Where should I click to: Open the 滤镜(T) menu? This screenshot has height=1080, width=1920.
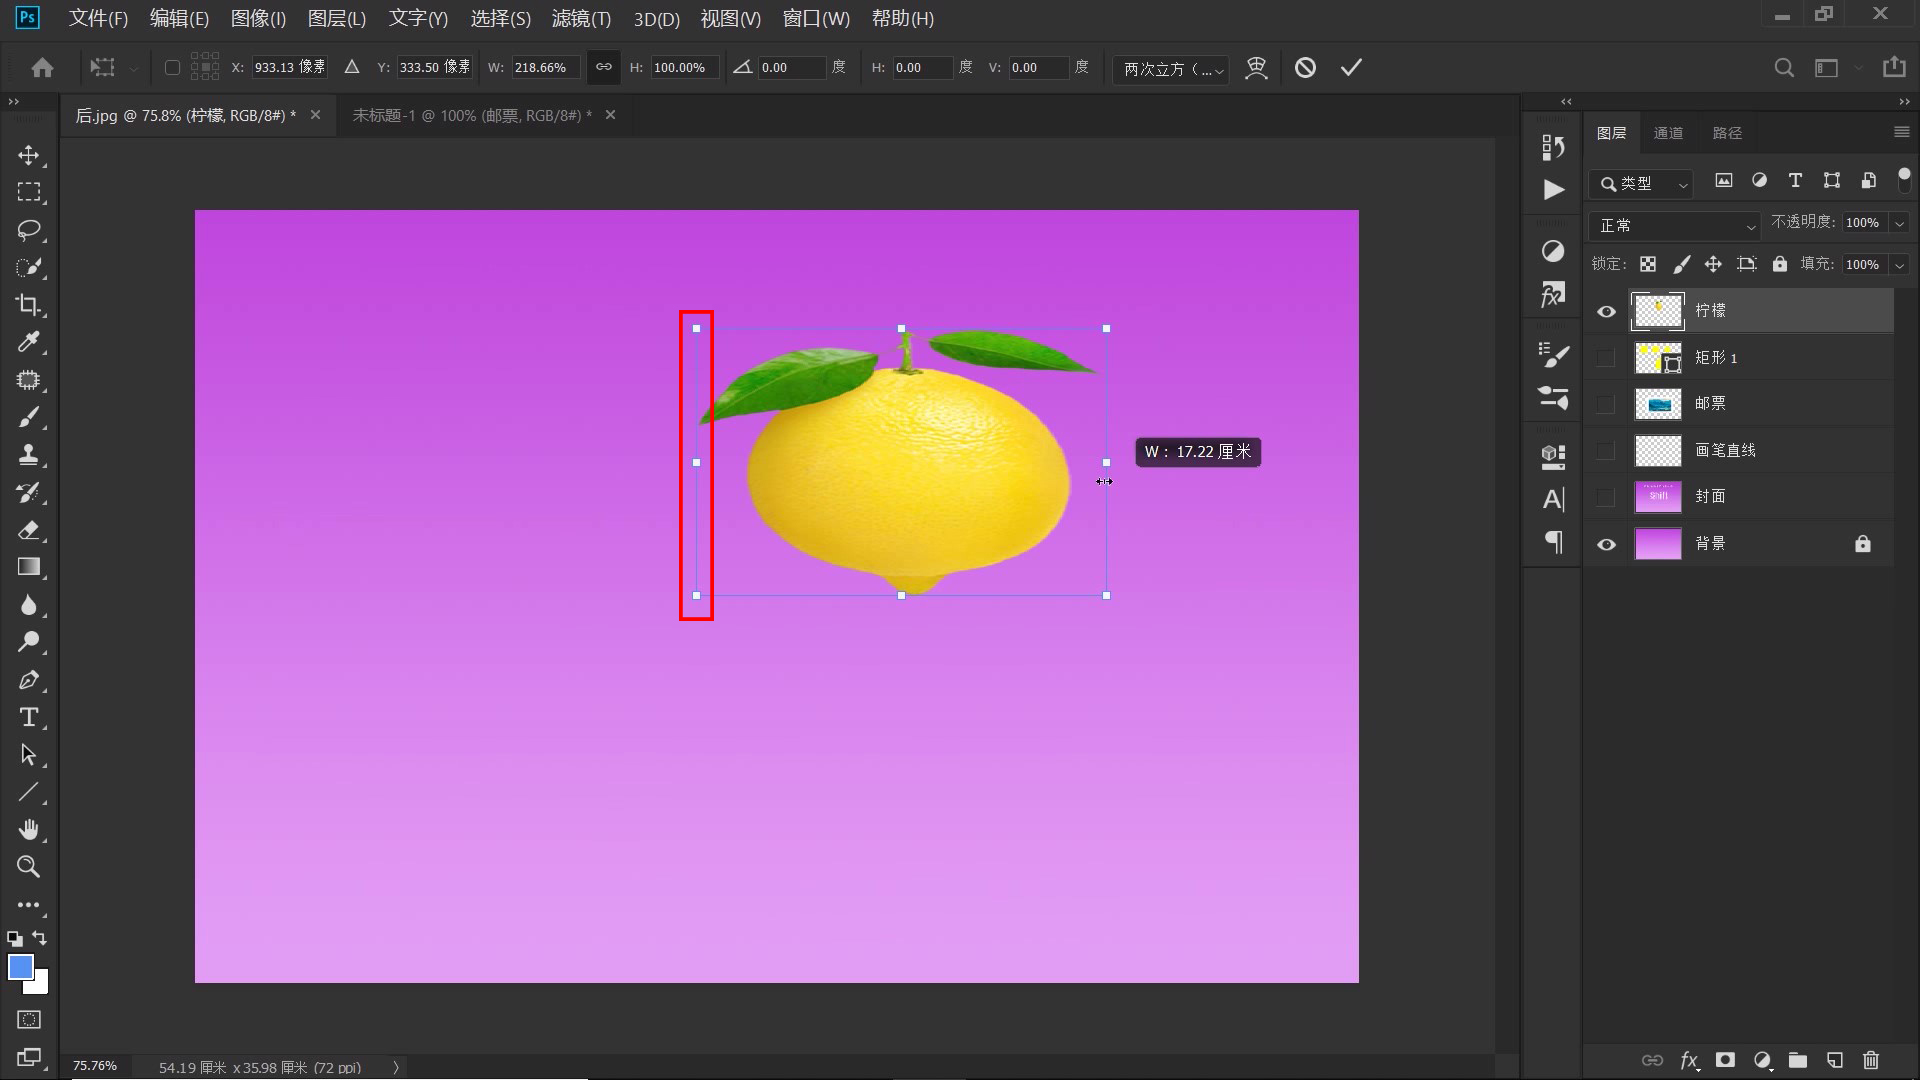point(581,18)
